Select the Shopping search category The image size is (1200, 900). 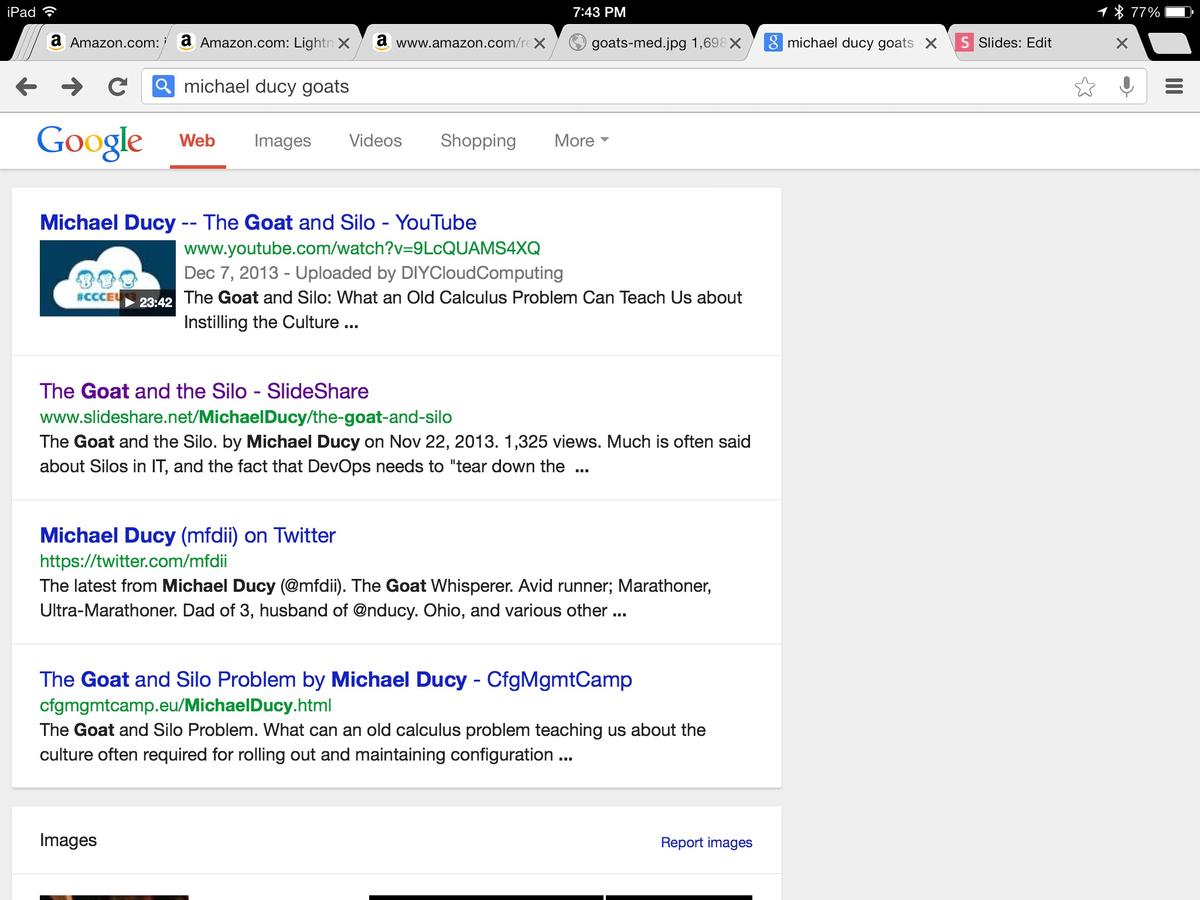(478, 141)
